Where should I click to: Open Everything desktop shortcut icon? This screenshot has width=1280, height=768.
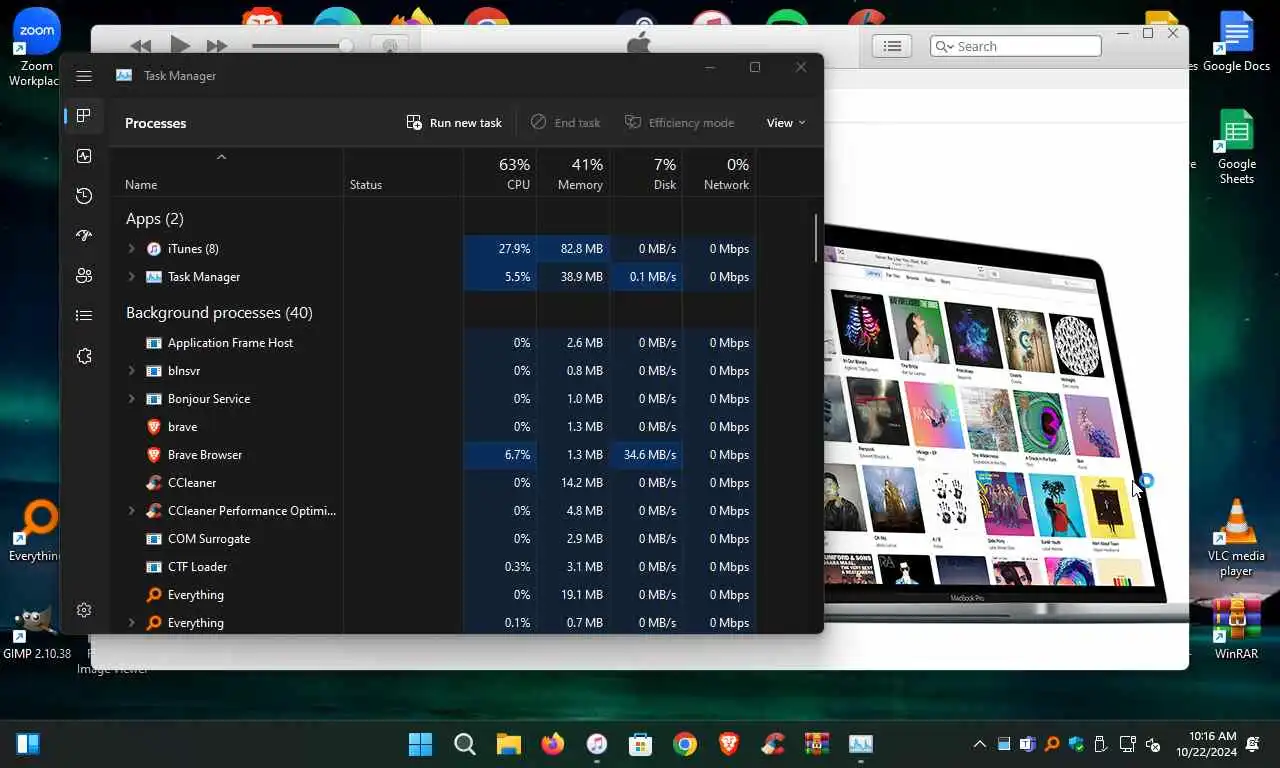37,531
